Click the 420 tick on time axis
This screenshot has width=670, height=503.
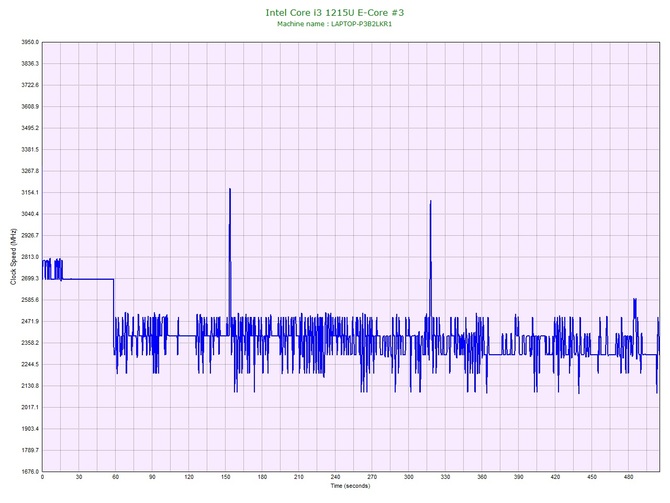[x=555, y=477]
